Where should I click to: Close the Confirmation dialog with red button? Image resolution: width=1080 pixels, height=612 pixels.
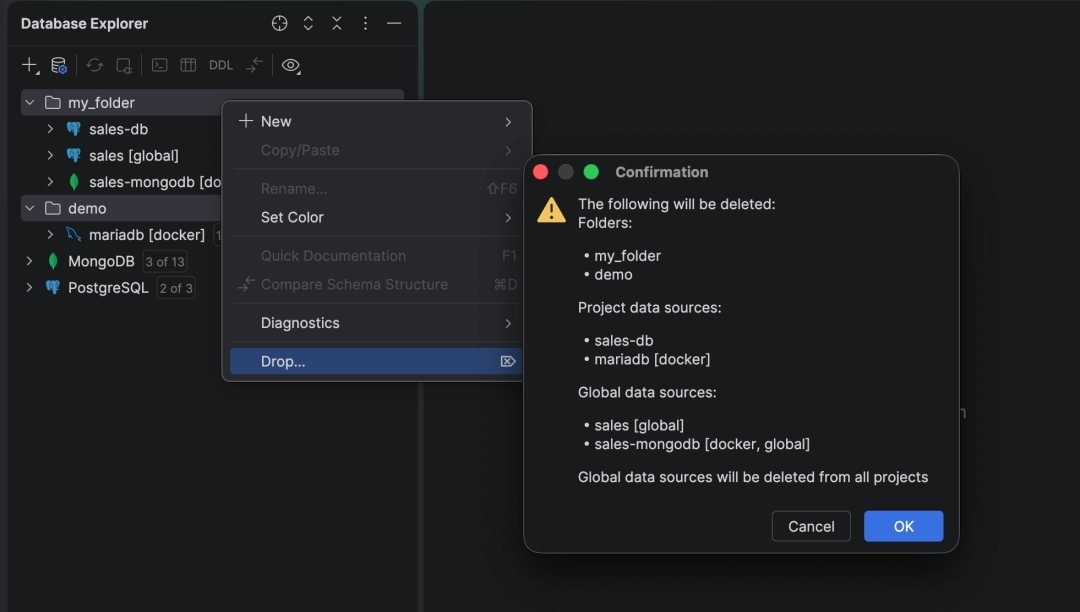[x=541, y=172]
